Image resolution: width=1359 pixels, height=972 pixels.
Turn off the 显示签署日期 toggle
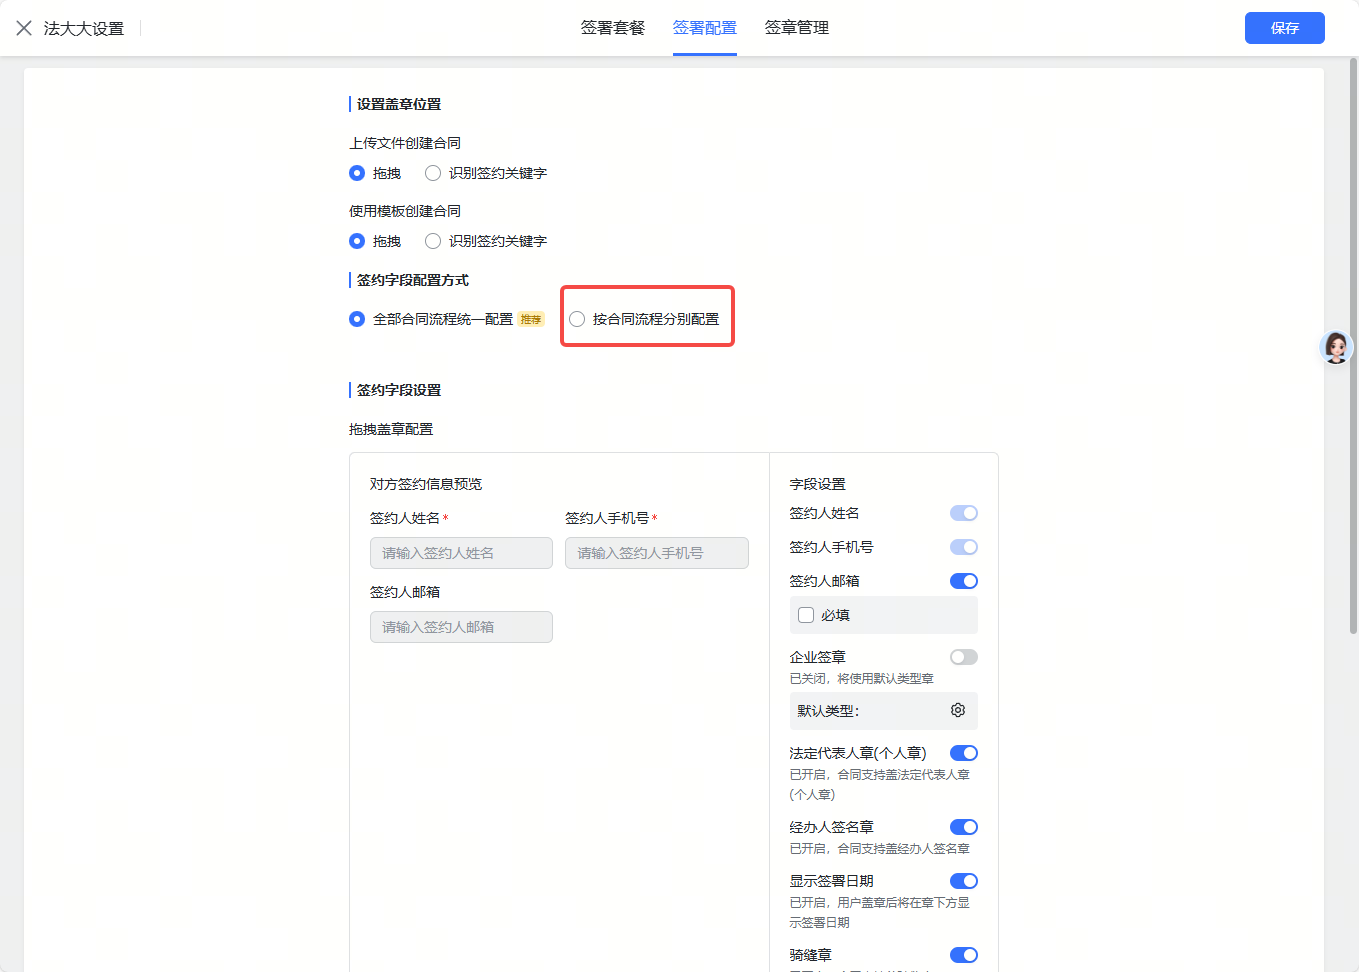tap(963, 880)
